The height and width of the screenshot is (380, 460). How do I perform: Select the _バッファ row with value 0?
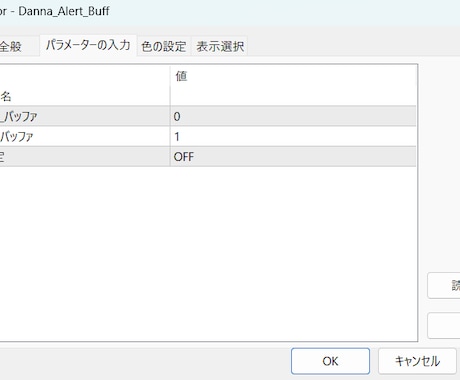[208, 116]
